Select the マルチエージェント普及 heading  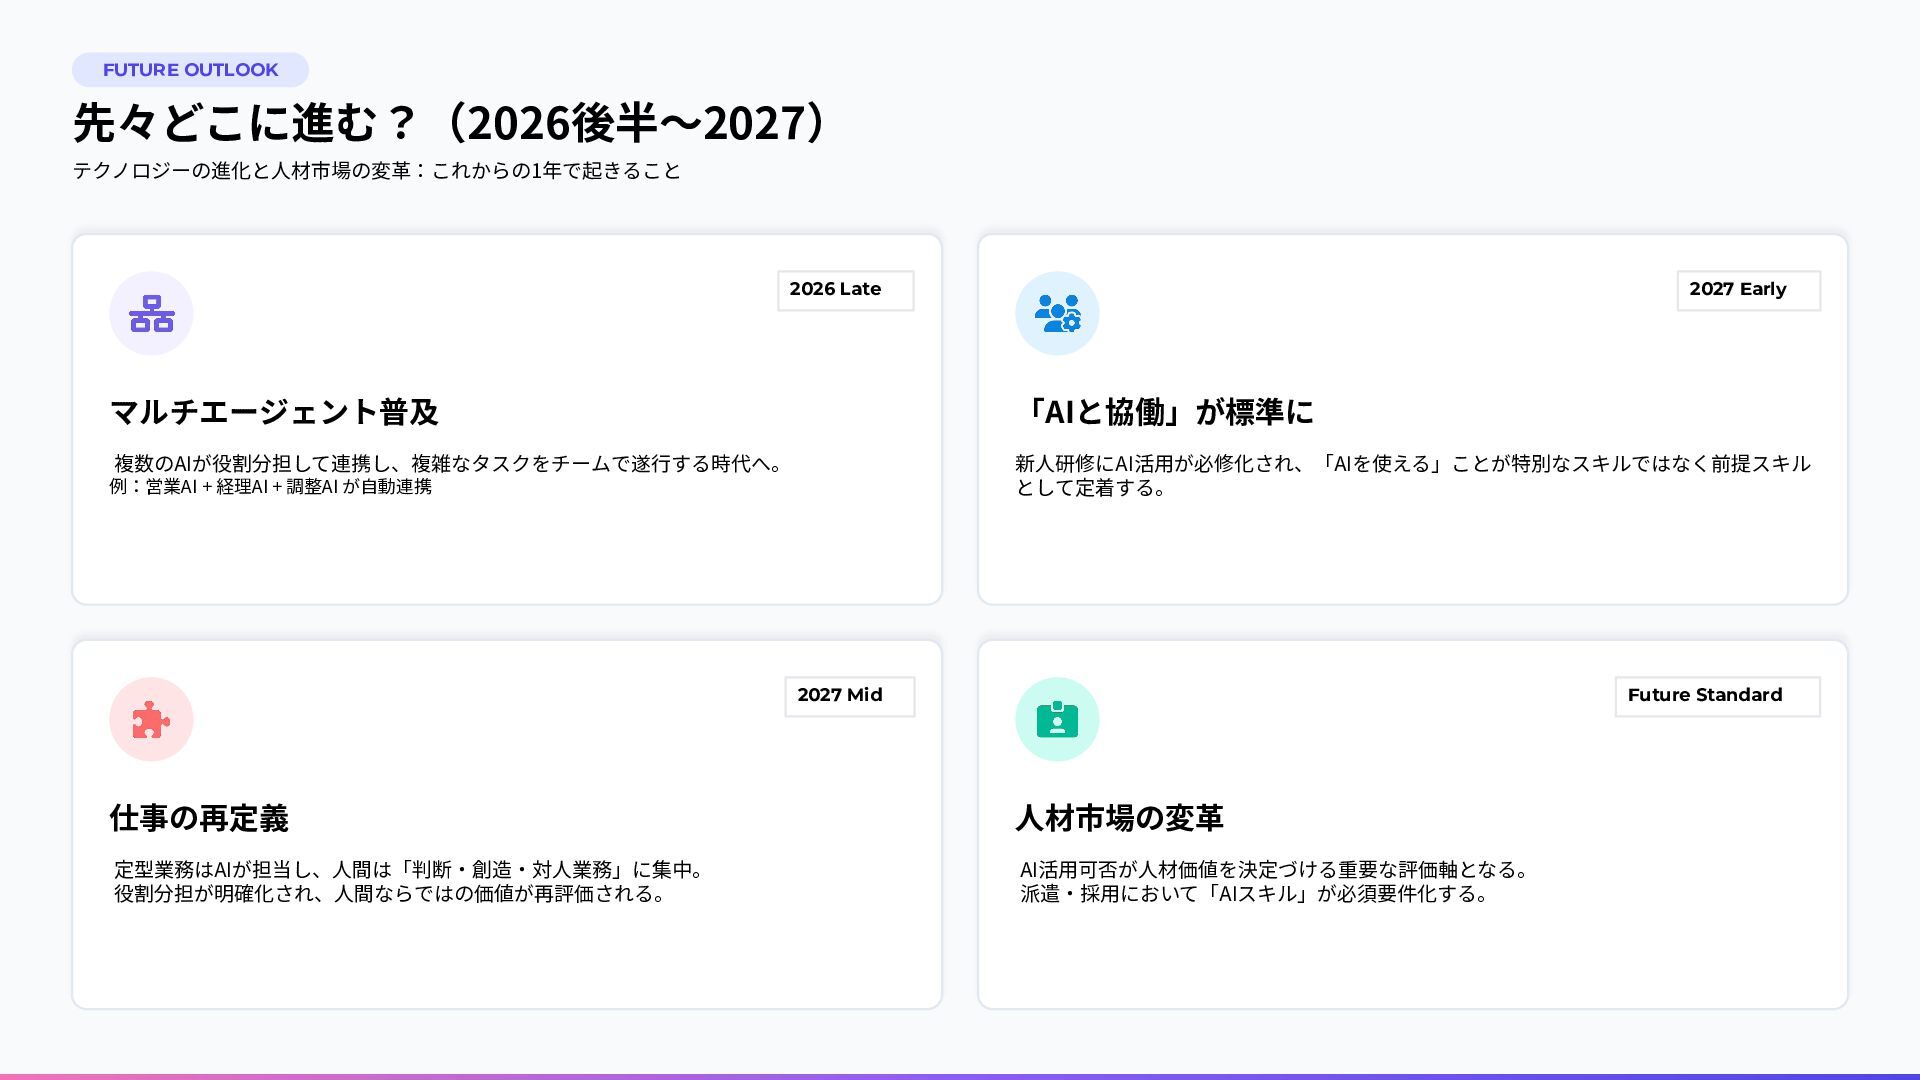pos(274,412)
